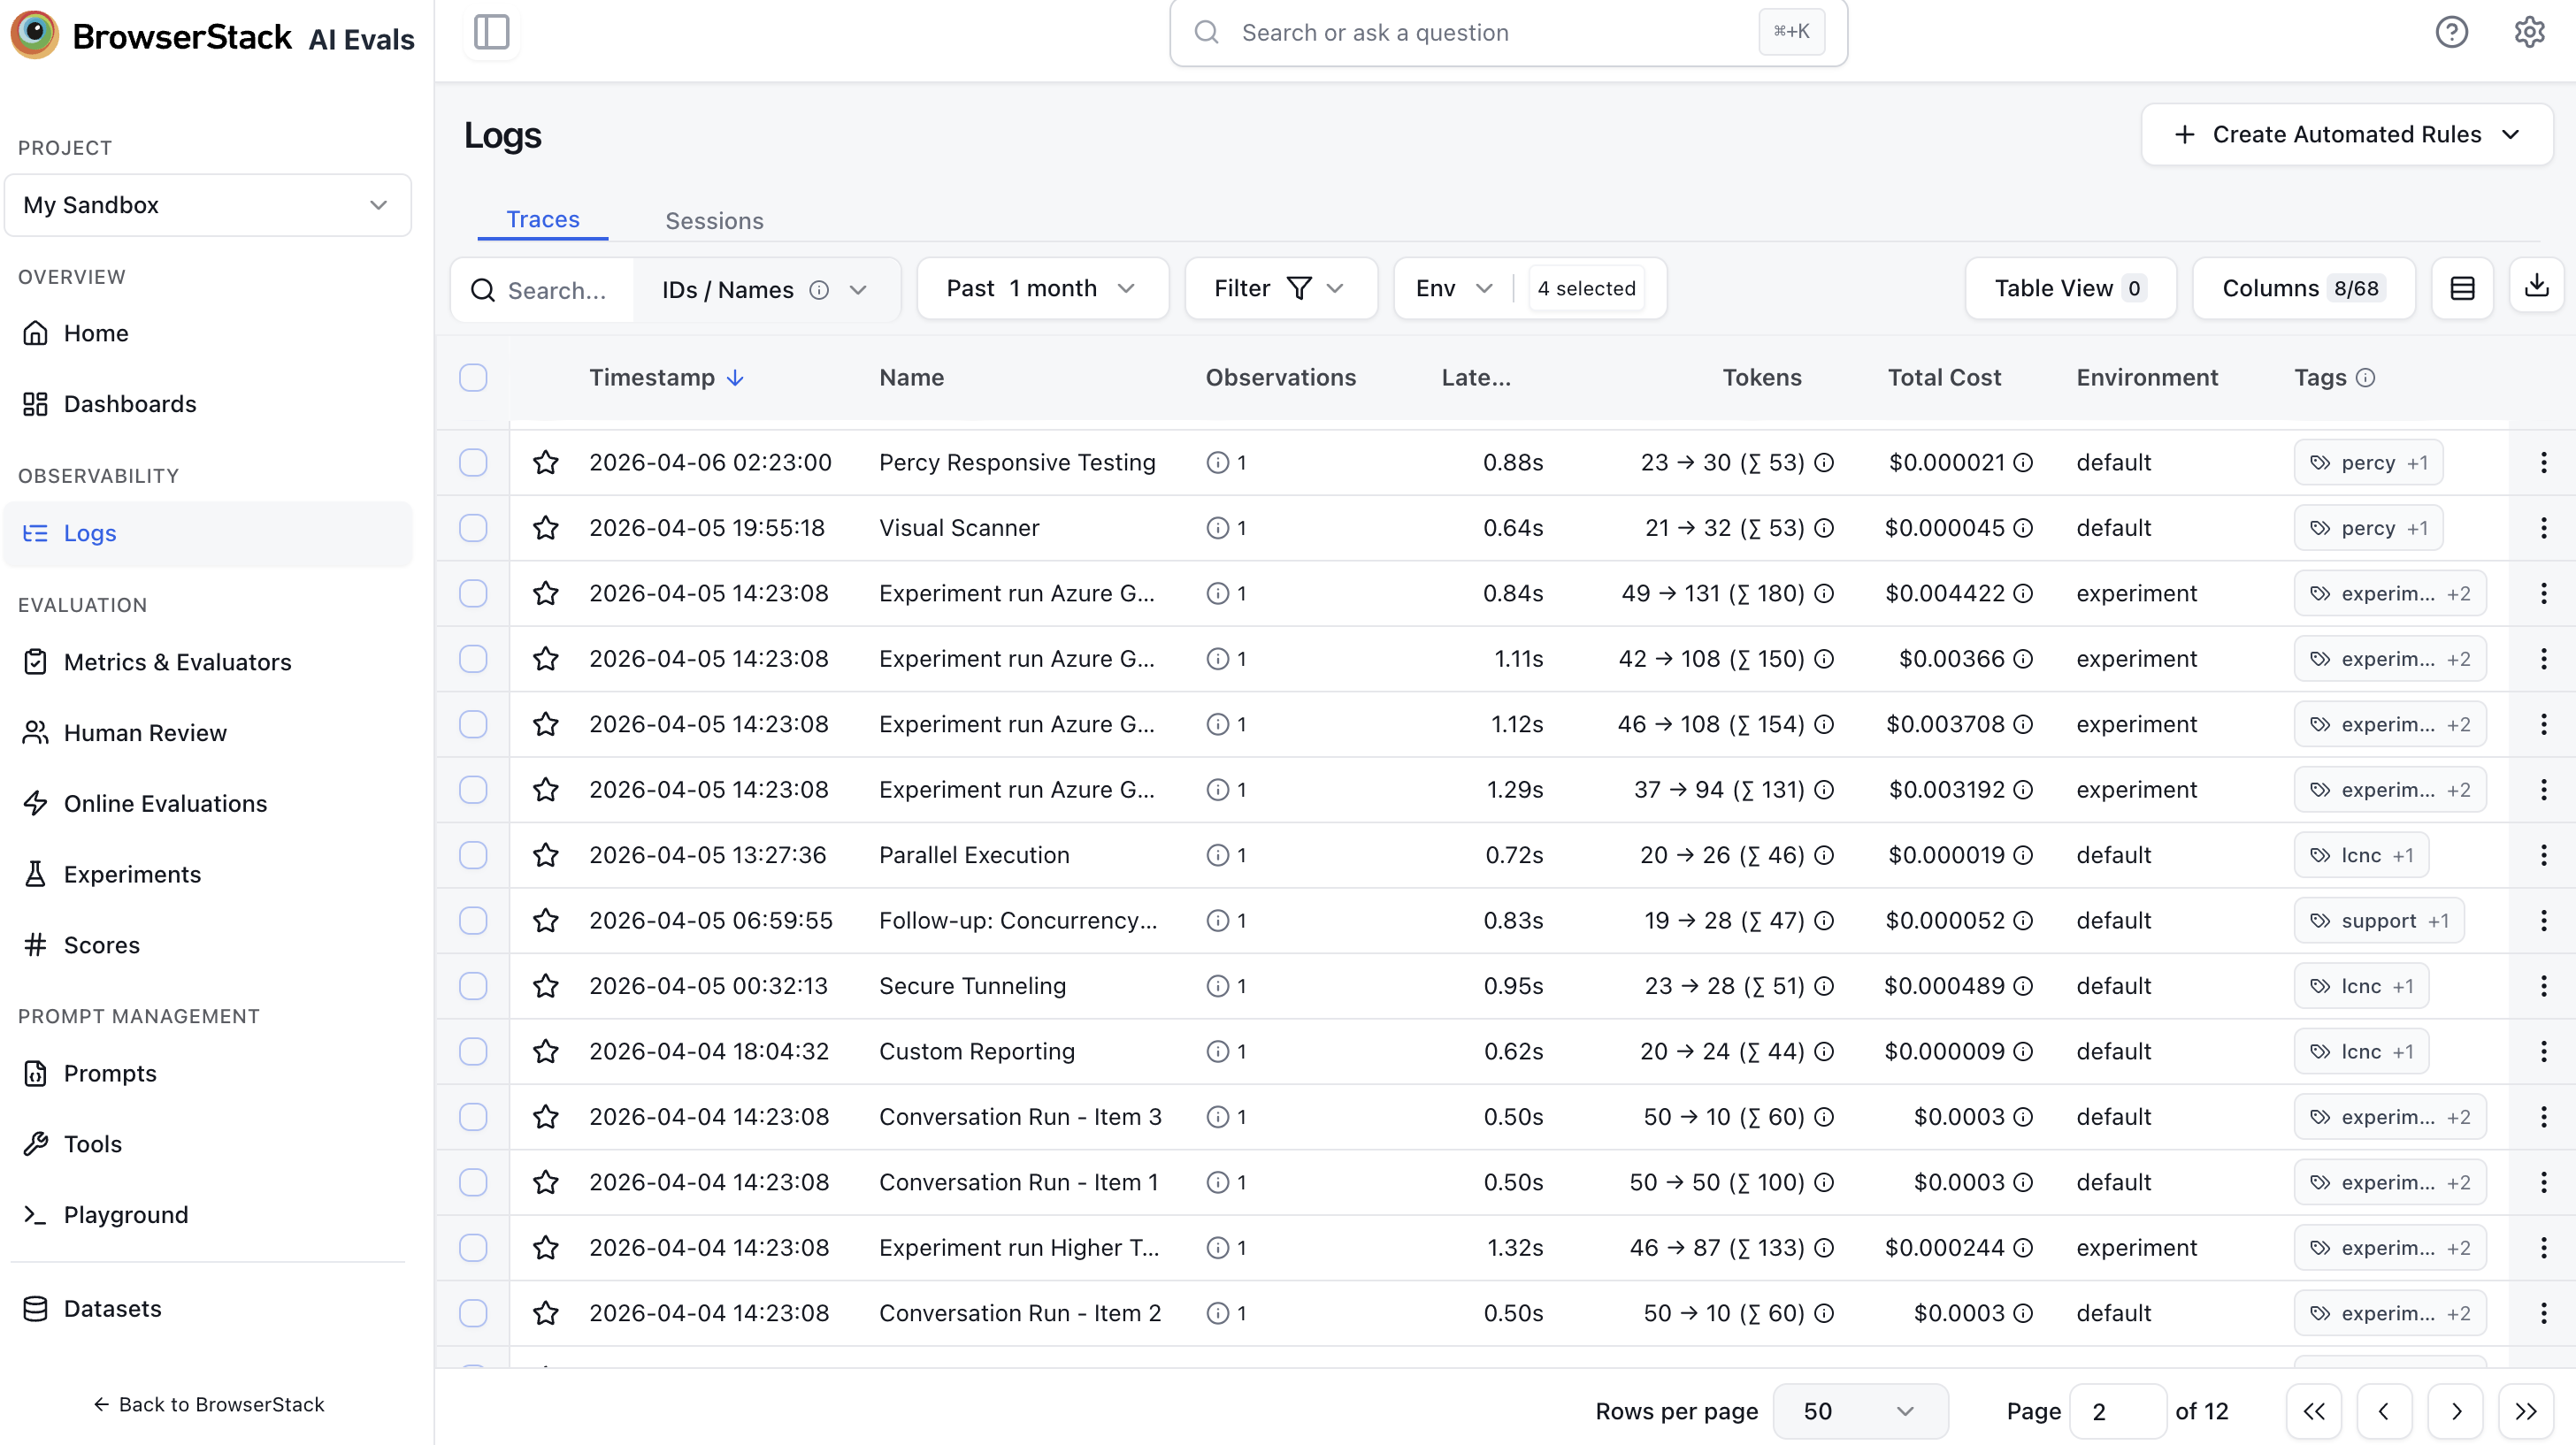Star the Parallel Execution trace
The height and width of the screenshot is (1445, 2576).
(545, 855)
